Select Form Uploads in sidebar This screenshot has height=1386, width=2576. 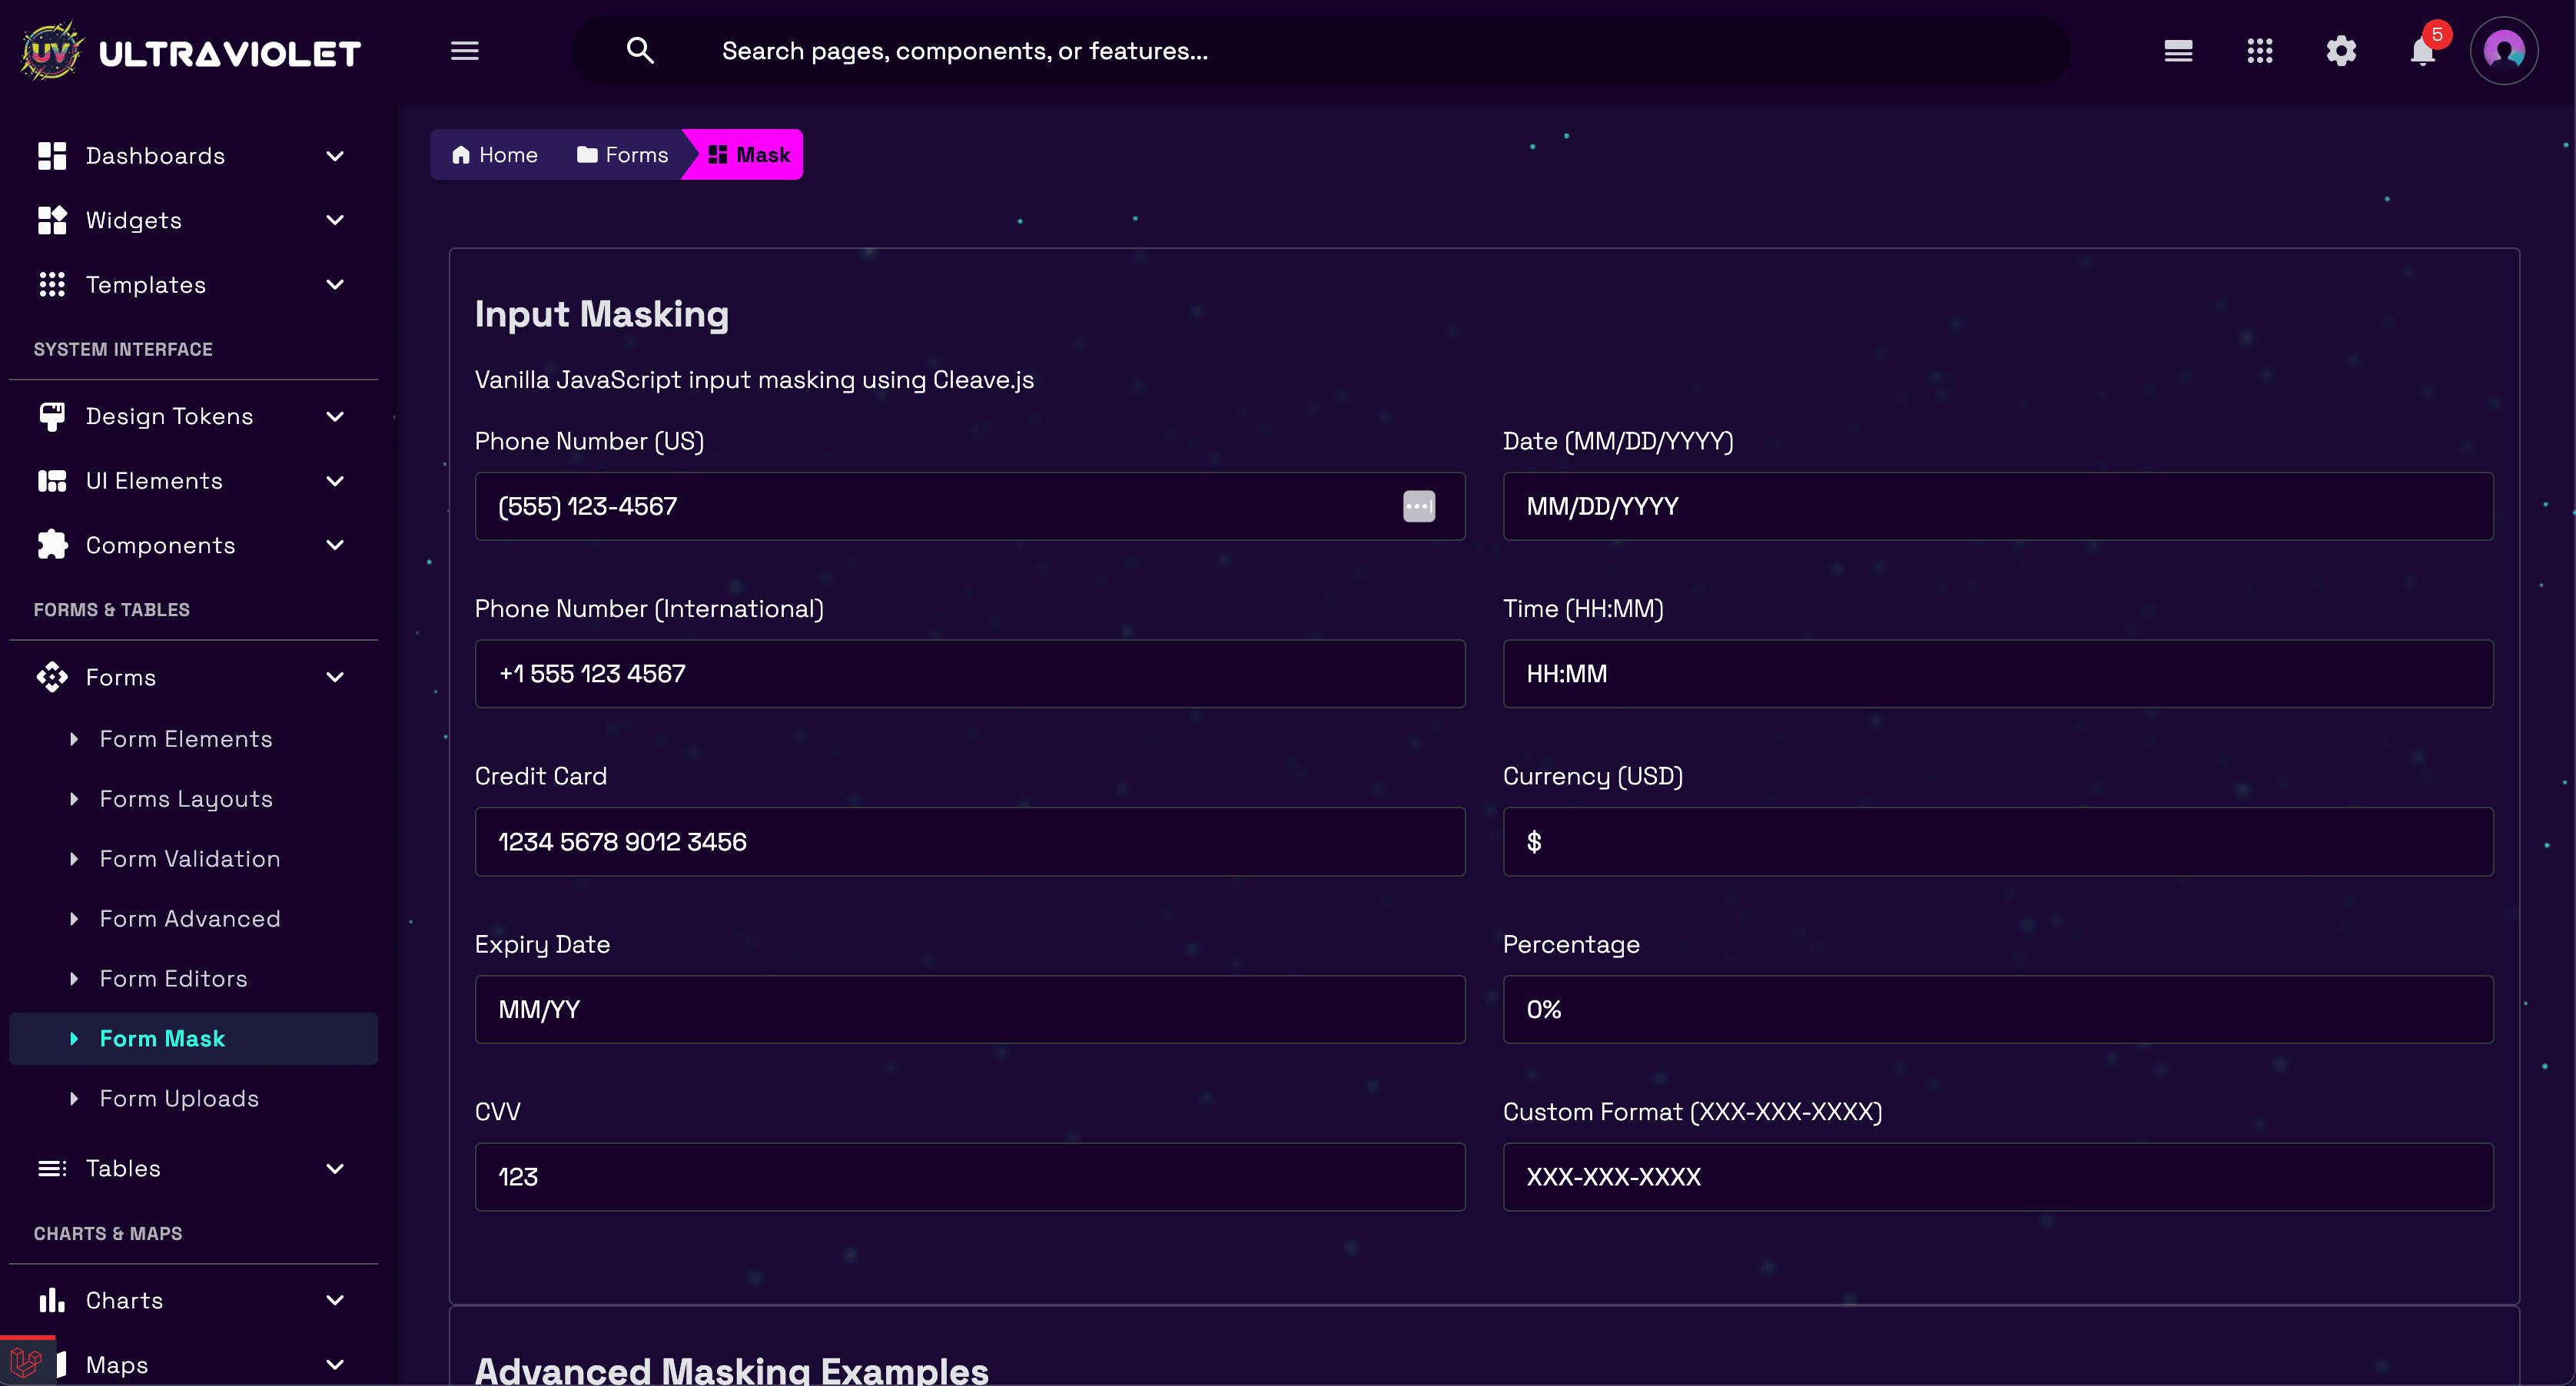(x=179, y=1098)
